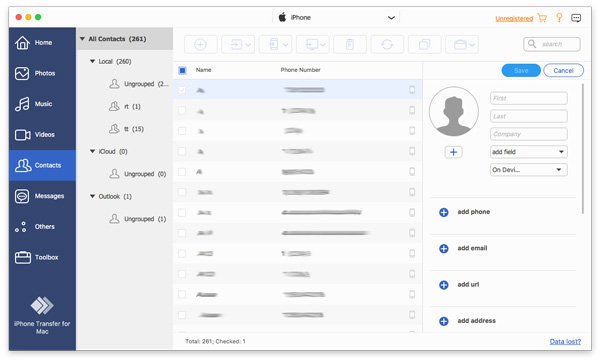Check the eighth contact row checkbox
Screen dimensions: 600x361
(x=182, y=233)
